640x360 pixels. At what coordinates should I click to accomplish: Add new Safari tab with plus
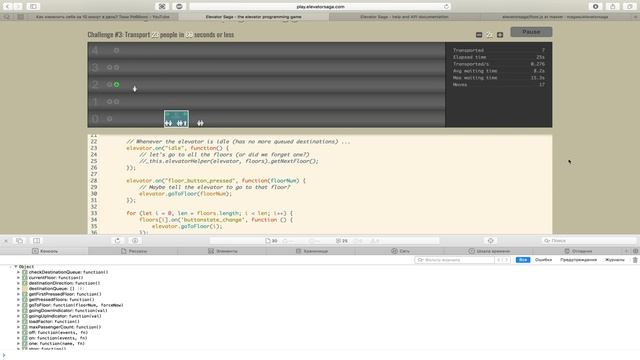click(636, 17)
